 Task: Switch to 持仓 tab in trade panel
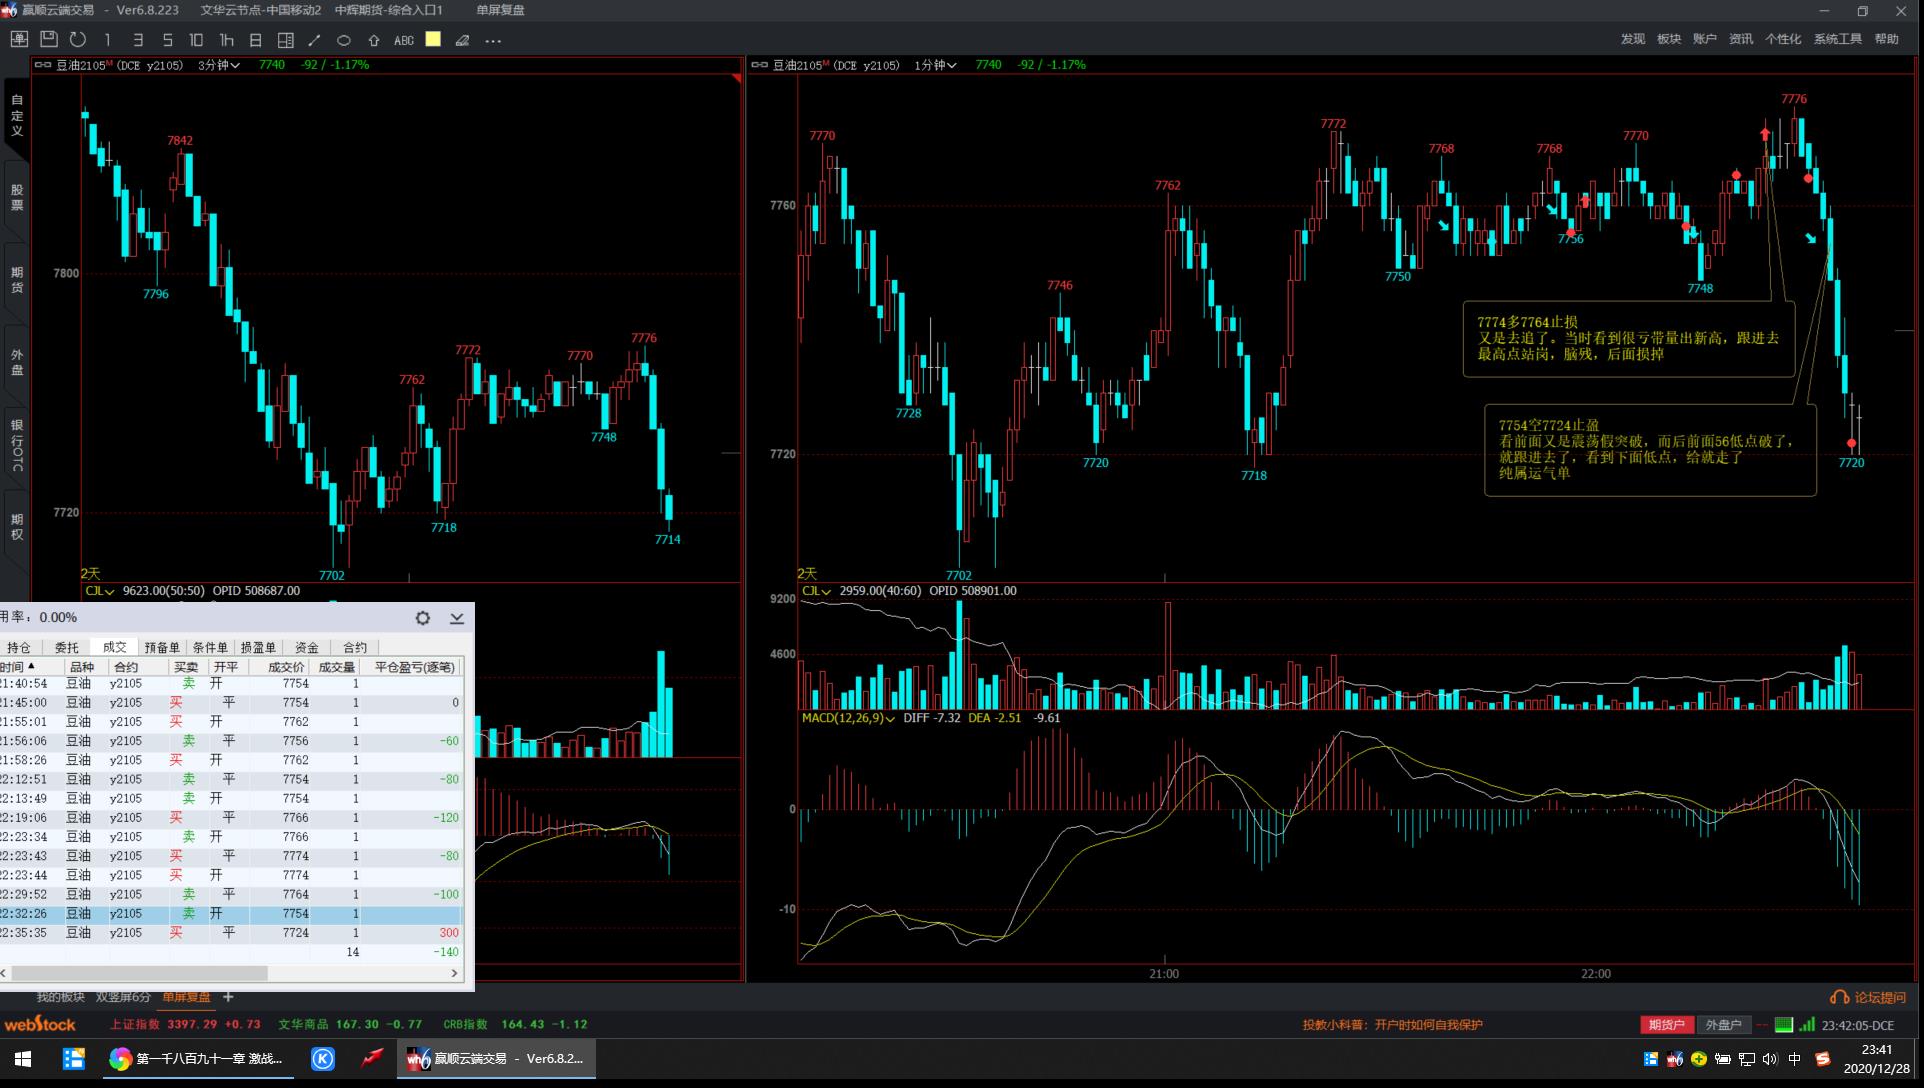tap(19, 647)
